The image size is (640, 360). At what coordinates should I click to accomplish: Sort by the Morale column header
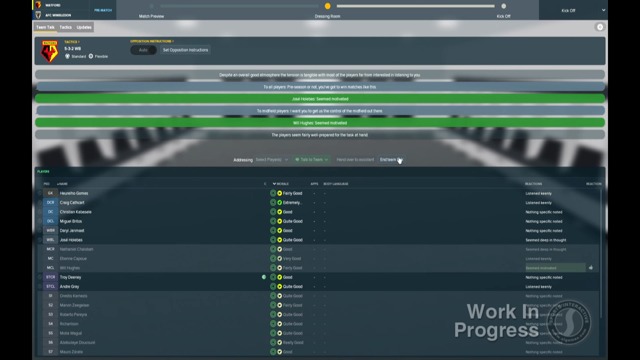[x=282, y=184]
